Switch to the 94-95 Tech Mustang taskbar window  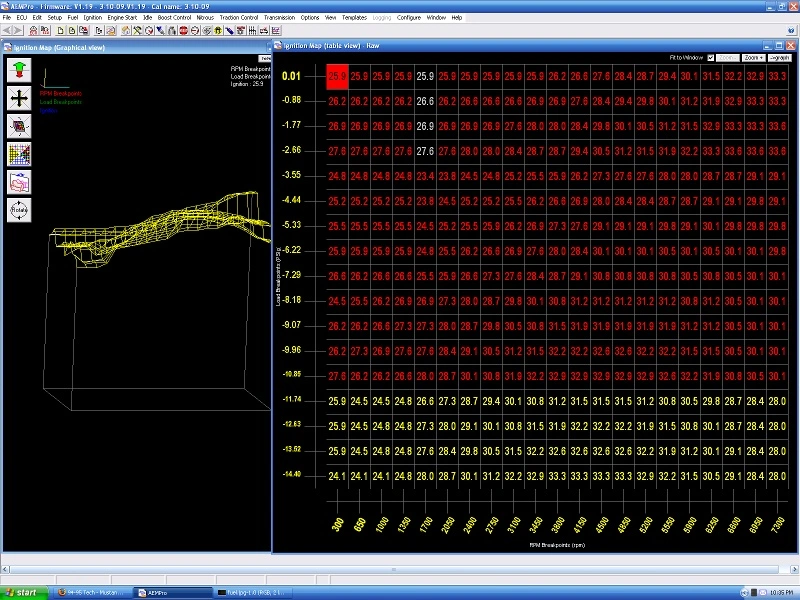pos(92,592)
